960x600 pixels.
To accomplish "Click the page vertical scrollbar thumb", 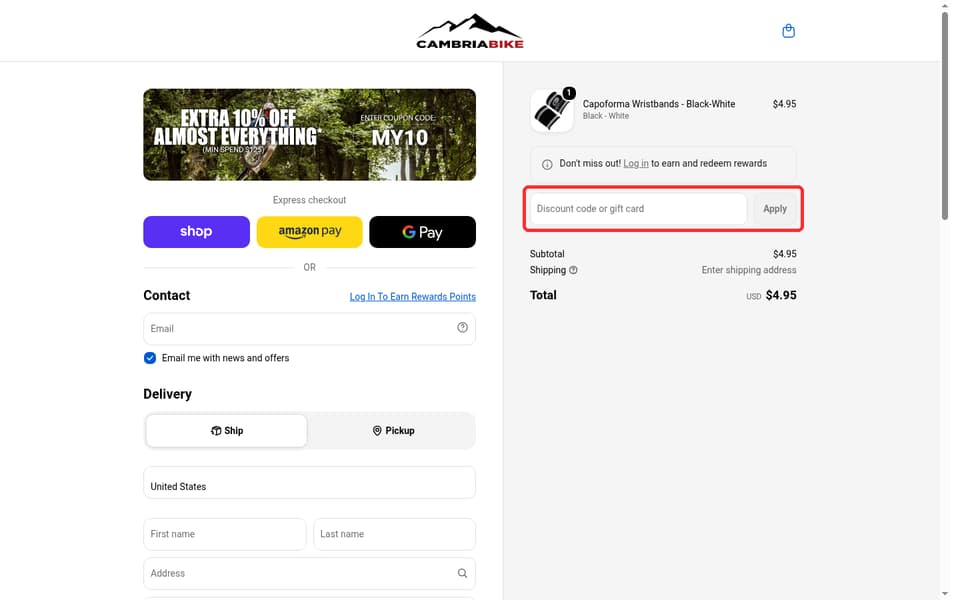I will click(x=945, y=114).
